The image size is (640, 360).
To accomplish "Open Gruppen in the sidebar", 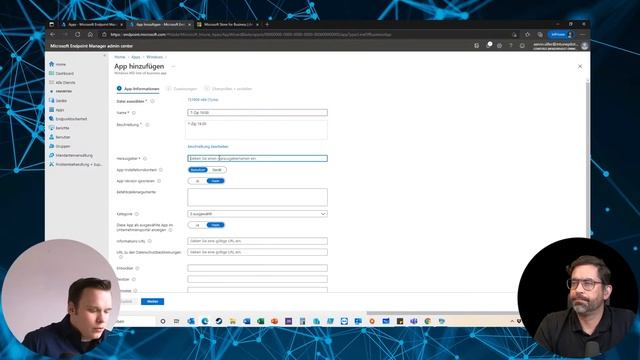I will point(60,146).
